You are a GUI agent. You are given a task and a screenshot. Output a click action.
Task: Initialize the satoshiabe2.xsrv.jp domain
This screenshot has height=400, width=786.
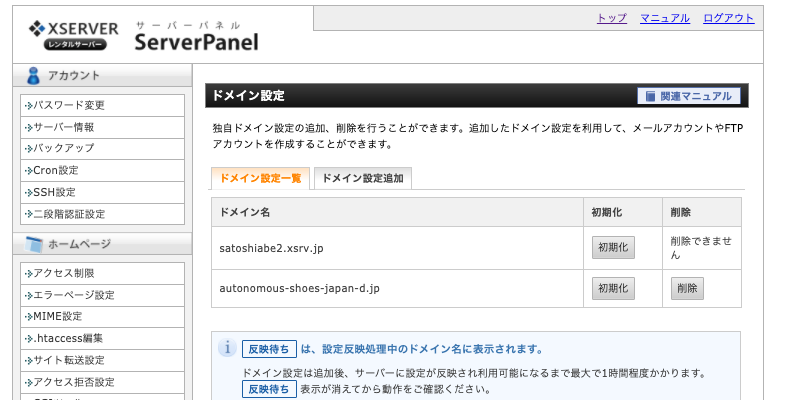point(613,247)
